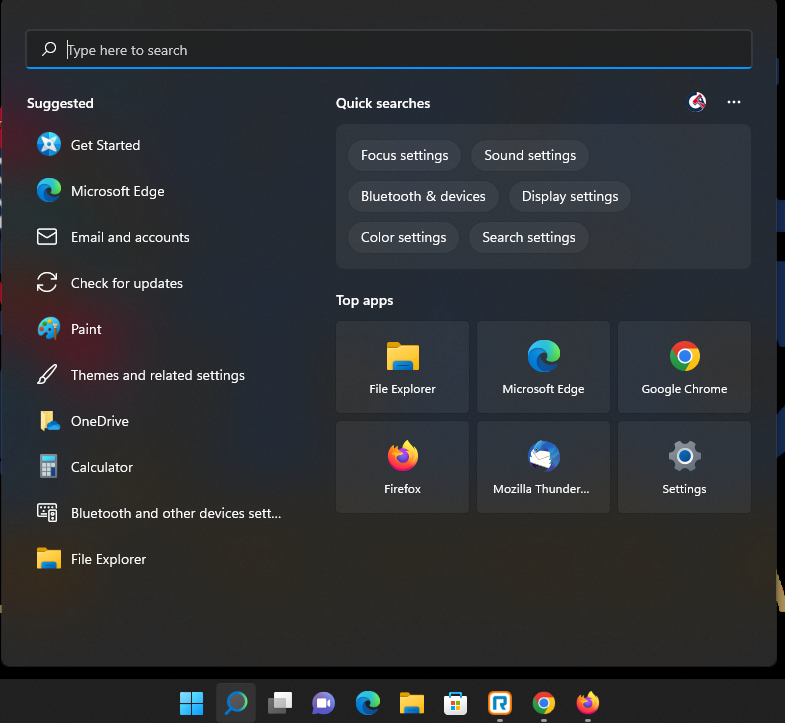Select Bluetooth & devices quick search
This screenshot has width=785, height=723.
(423, 196)
